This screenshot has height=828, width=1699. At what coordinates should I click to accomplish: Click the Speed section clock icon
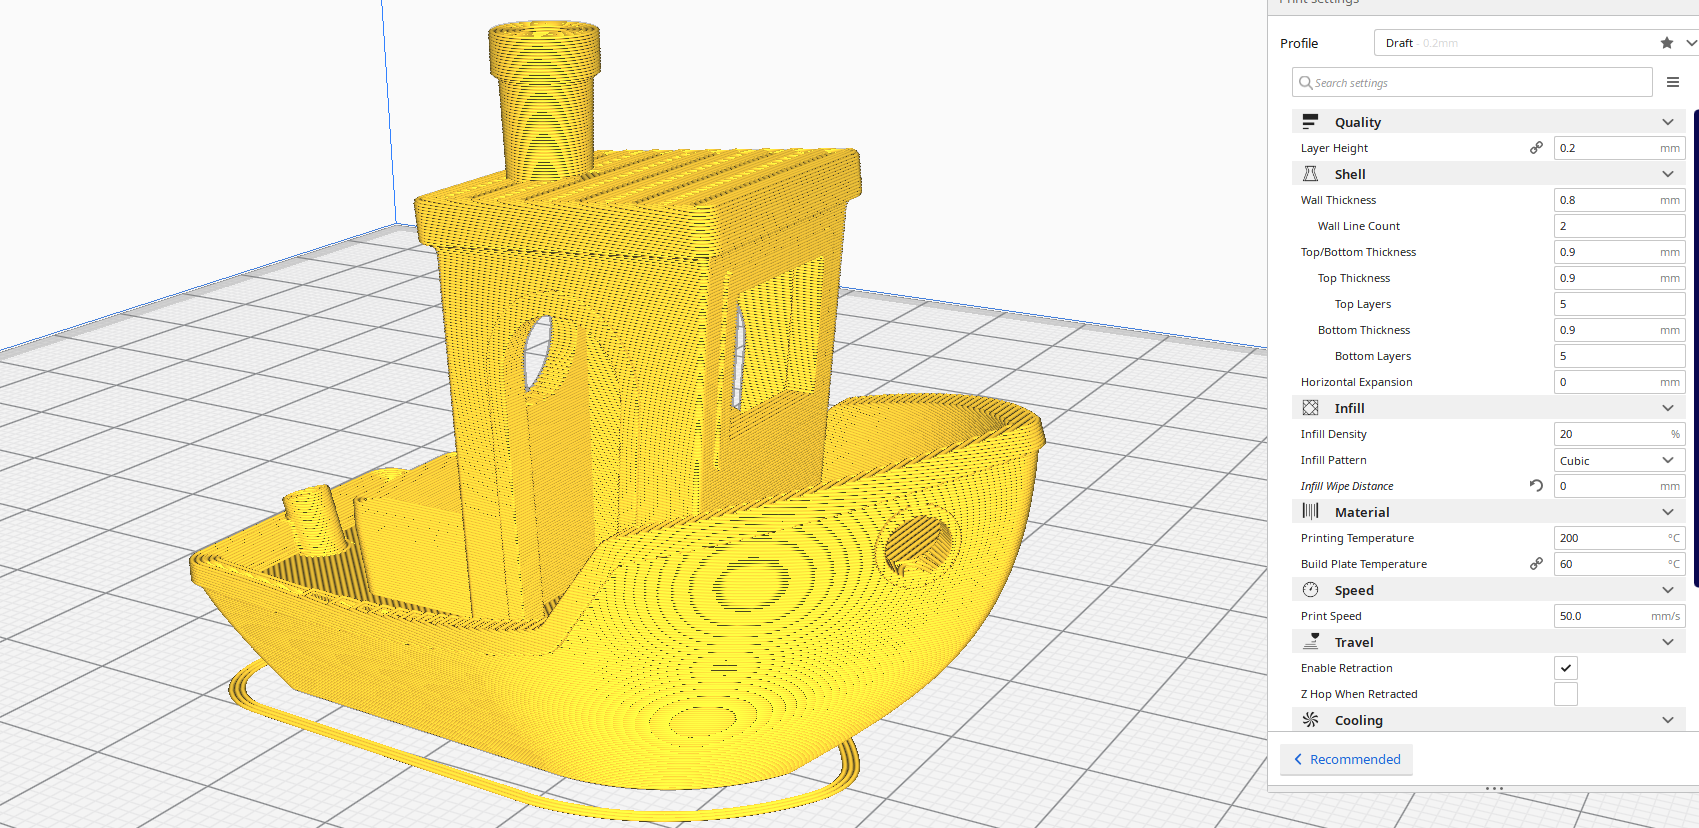pos(1310,590)
